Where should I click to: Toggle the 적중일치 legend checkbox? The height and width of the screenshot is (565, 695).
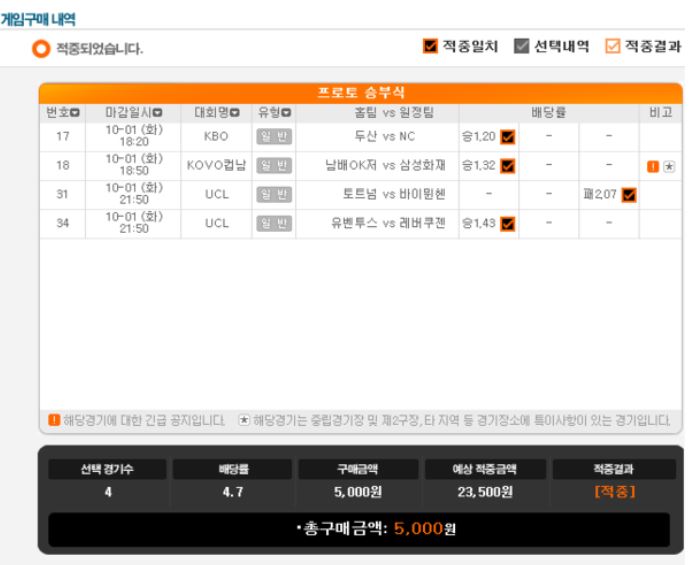click(x=430, y=46)
